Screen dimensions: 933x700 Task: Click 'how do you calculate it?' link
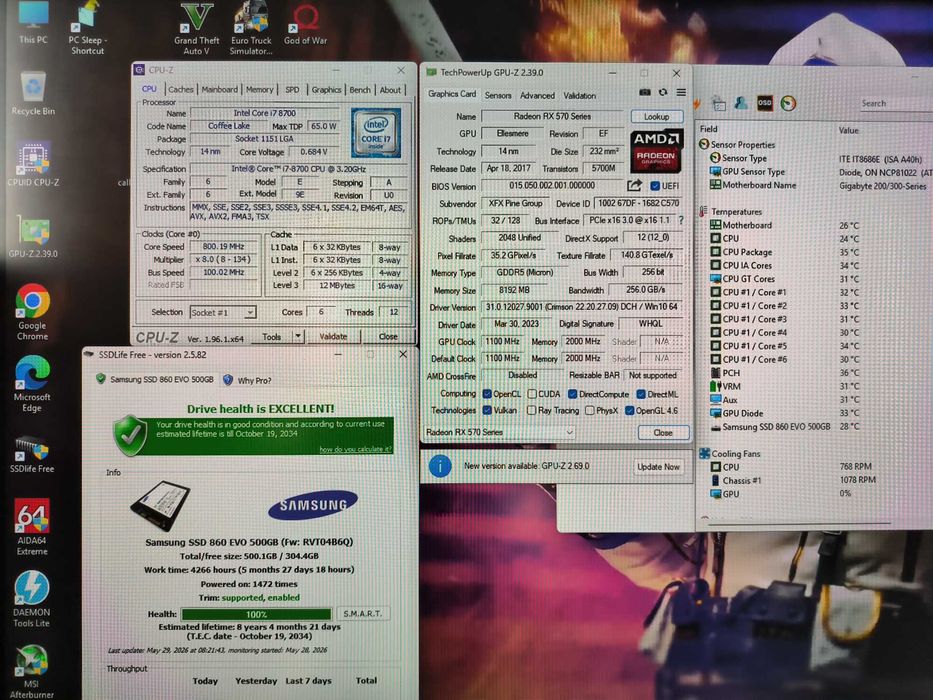click(x=355, y=449)
